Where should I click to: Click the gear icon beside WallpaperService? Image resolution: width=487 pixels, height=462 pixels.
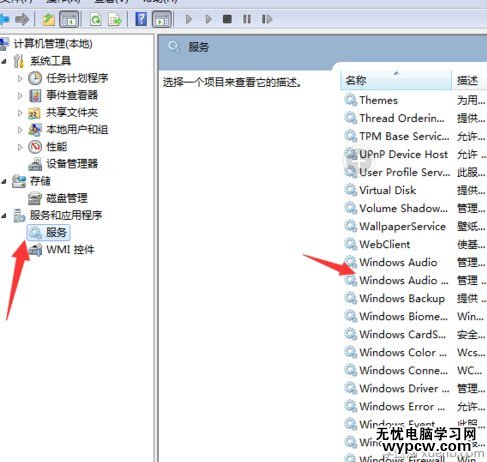tap(351, 226)
